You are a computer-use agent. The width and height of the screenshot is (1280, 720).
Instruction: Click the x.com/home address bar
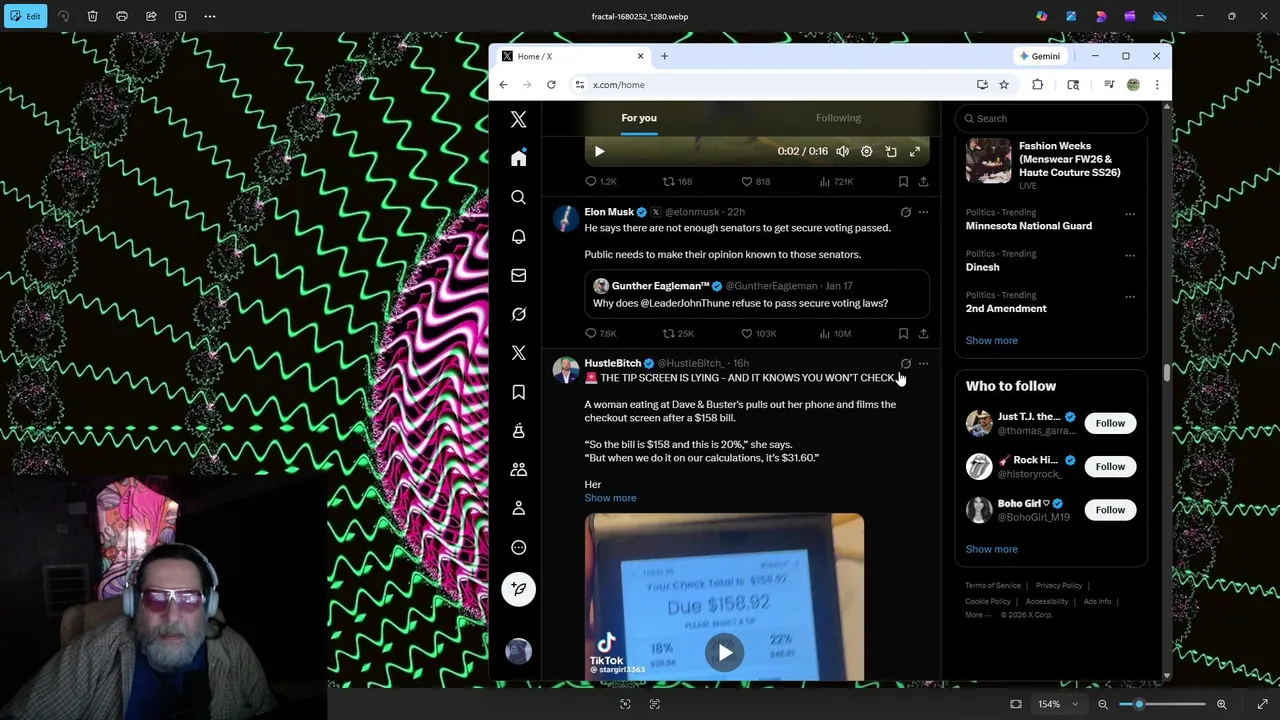(x=770, y=85)
